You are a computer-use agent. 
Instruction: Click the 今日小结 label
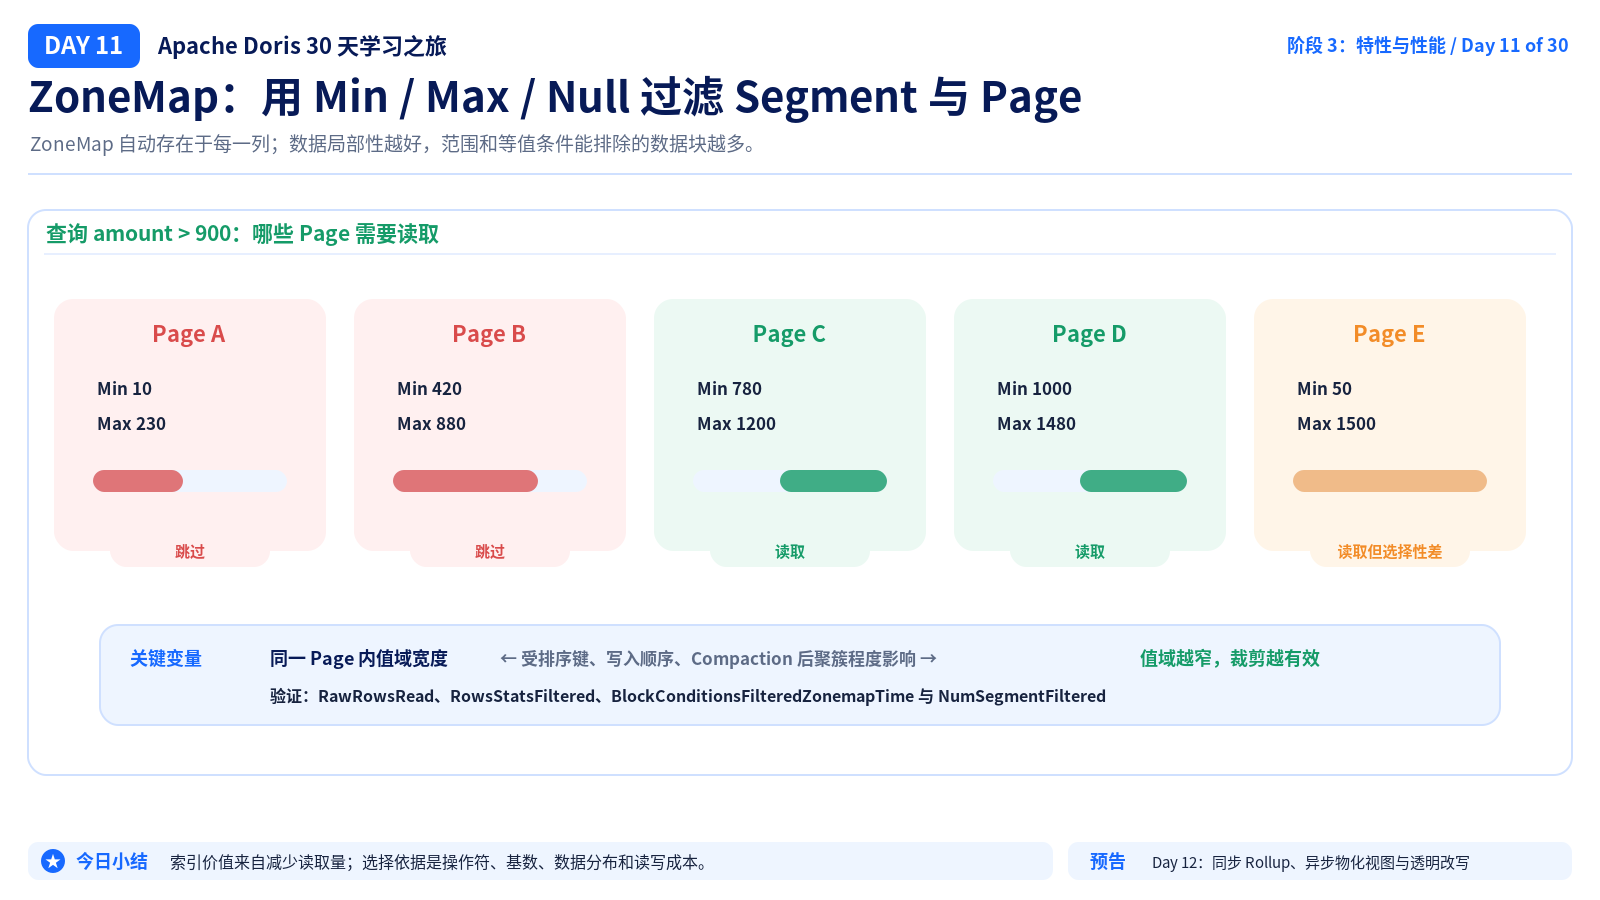(112, 861)
